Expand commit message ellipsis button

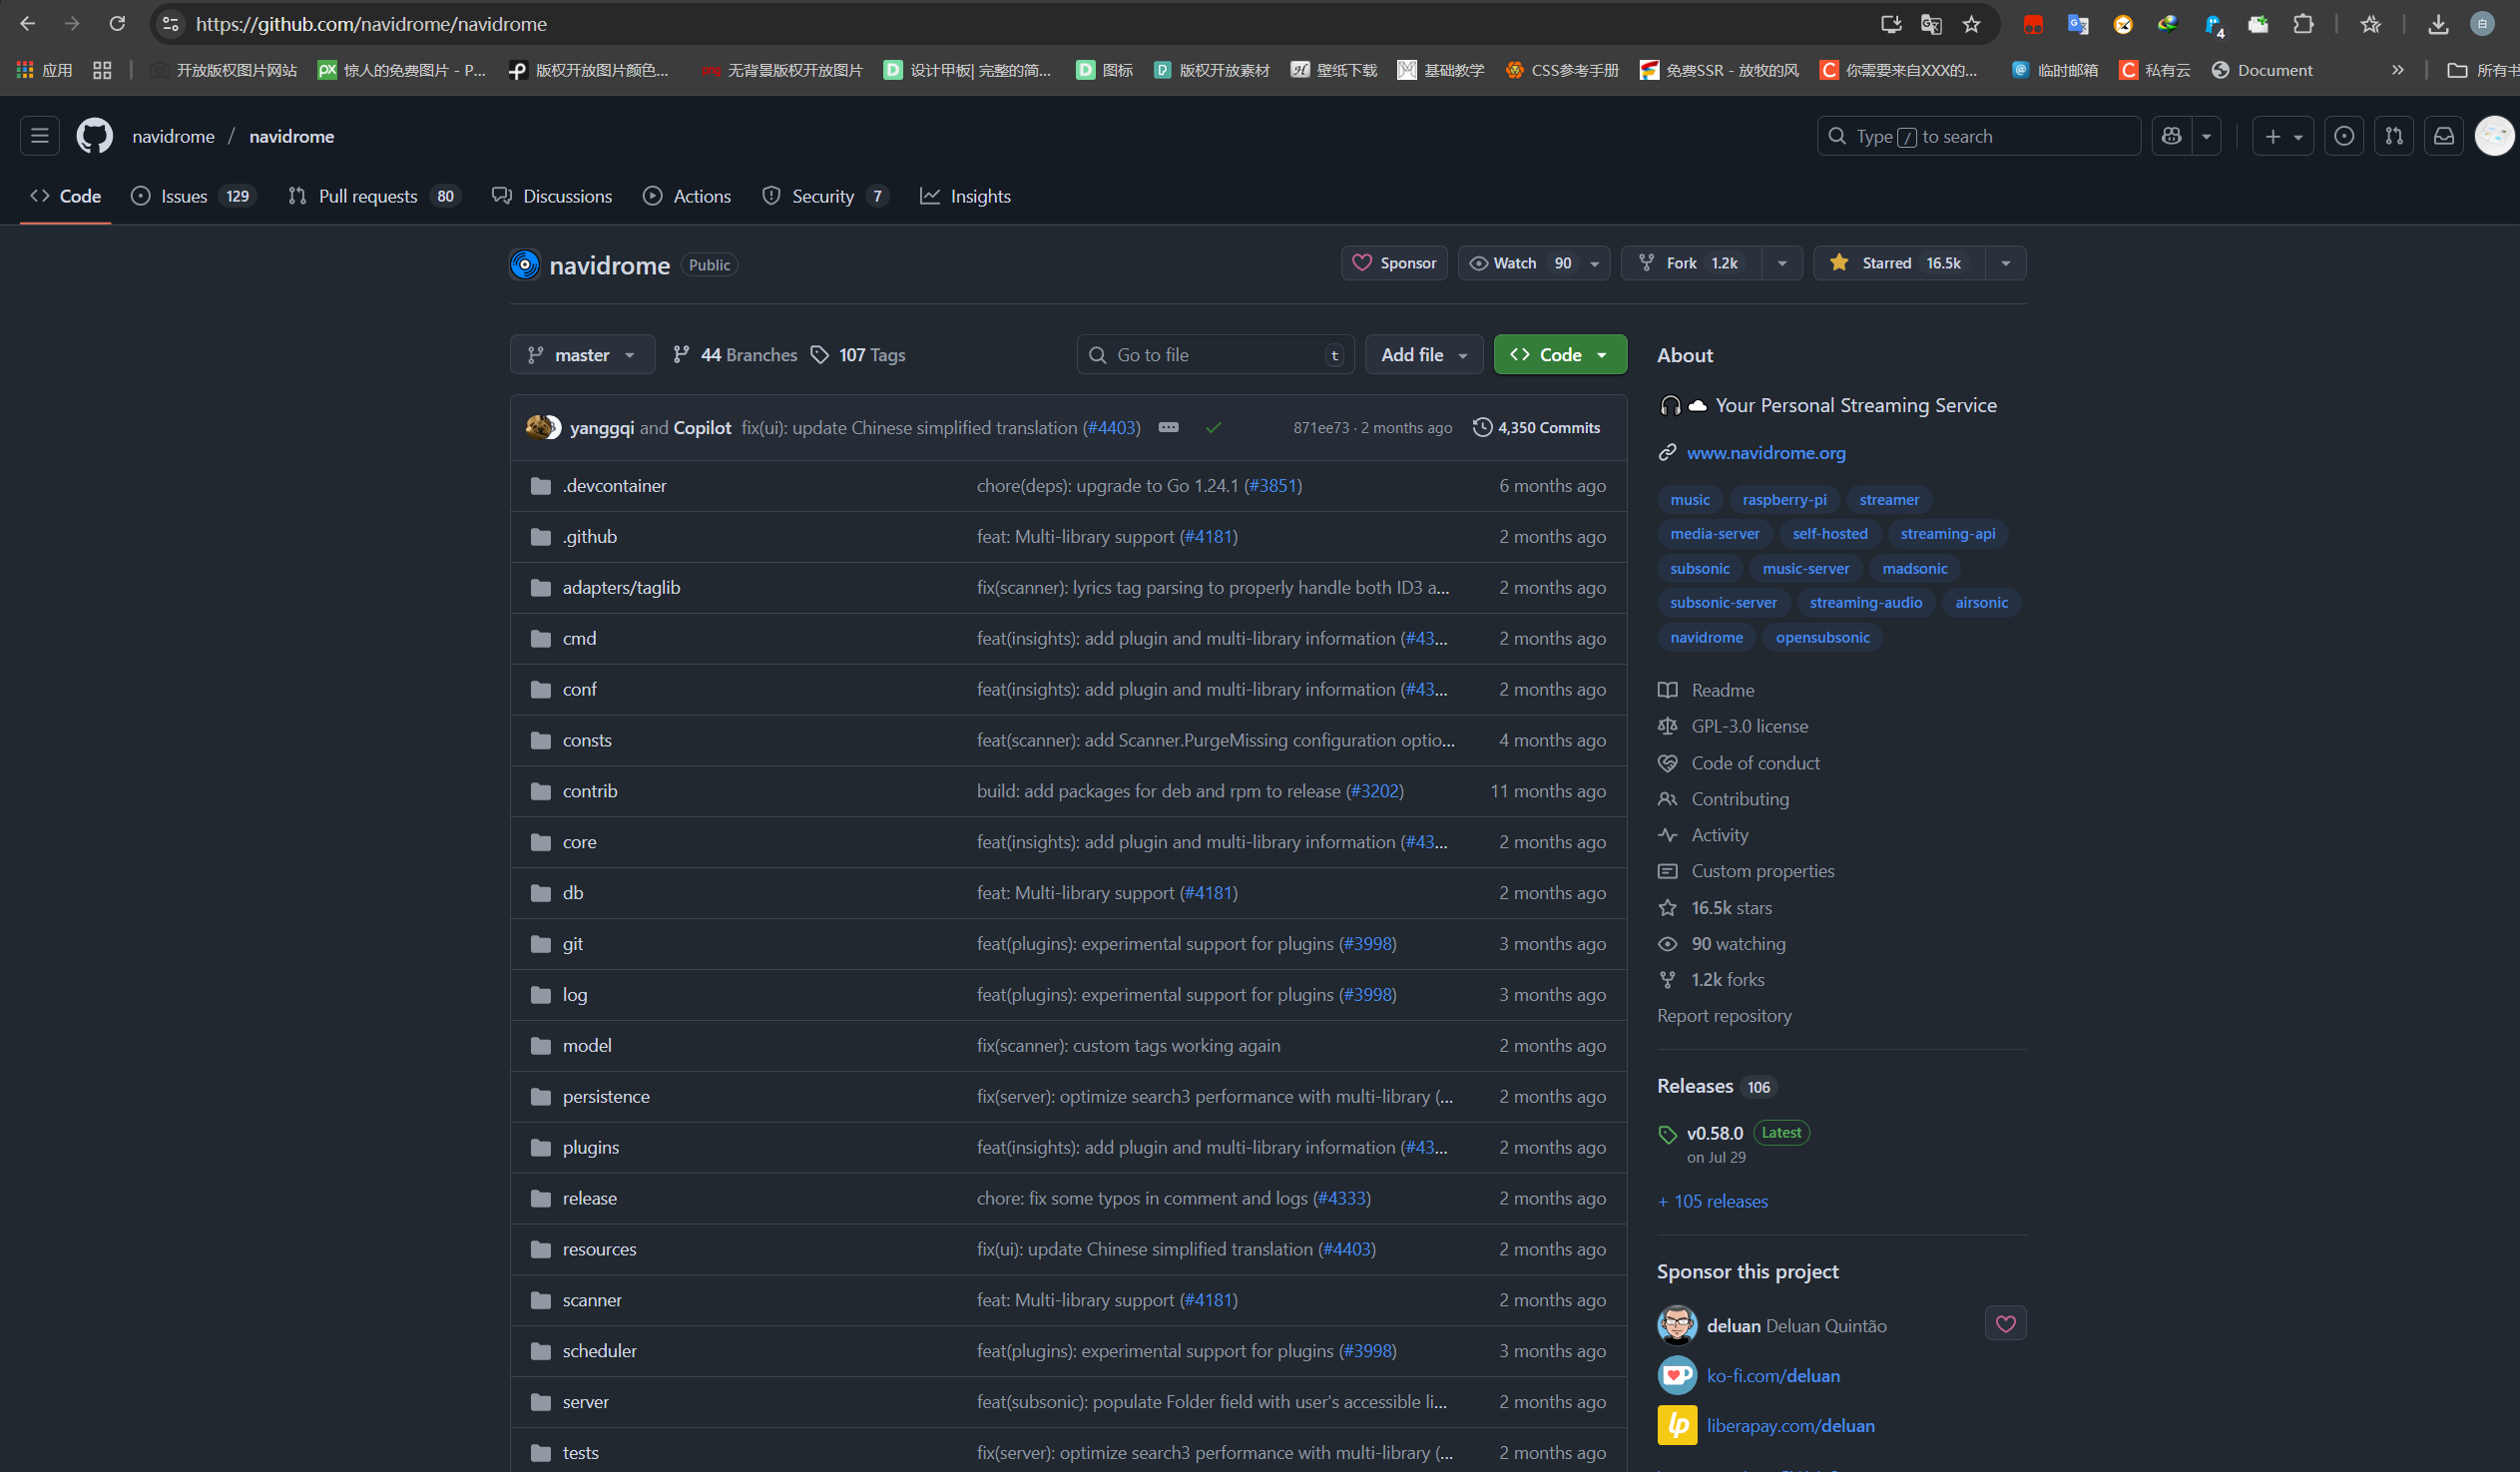1168,428
